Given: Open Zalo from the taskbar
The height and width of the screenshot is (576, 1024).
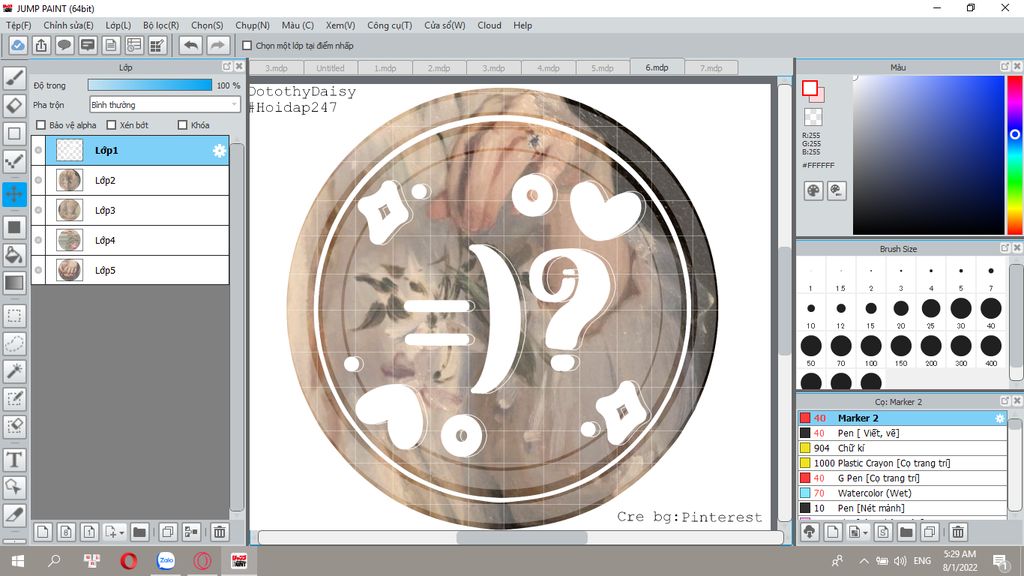Looking at the screenshot, I should [166, 561].
